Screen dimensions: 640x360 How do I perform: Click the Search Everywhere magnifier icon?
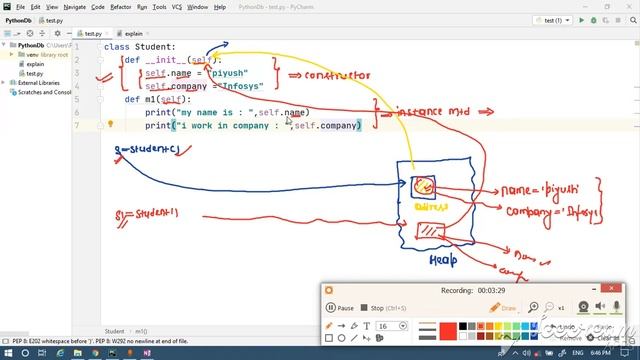click(x=633, y=20)
